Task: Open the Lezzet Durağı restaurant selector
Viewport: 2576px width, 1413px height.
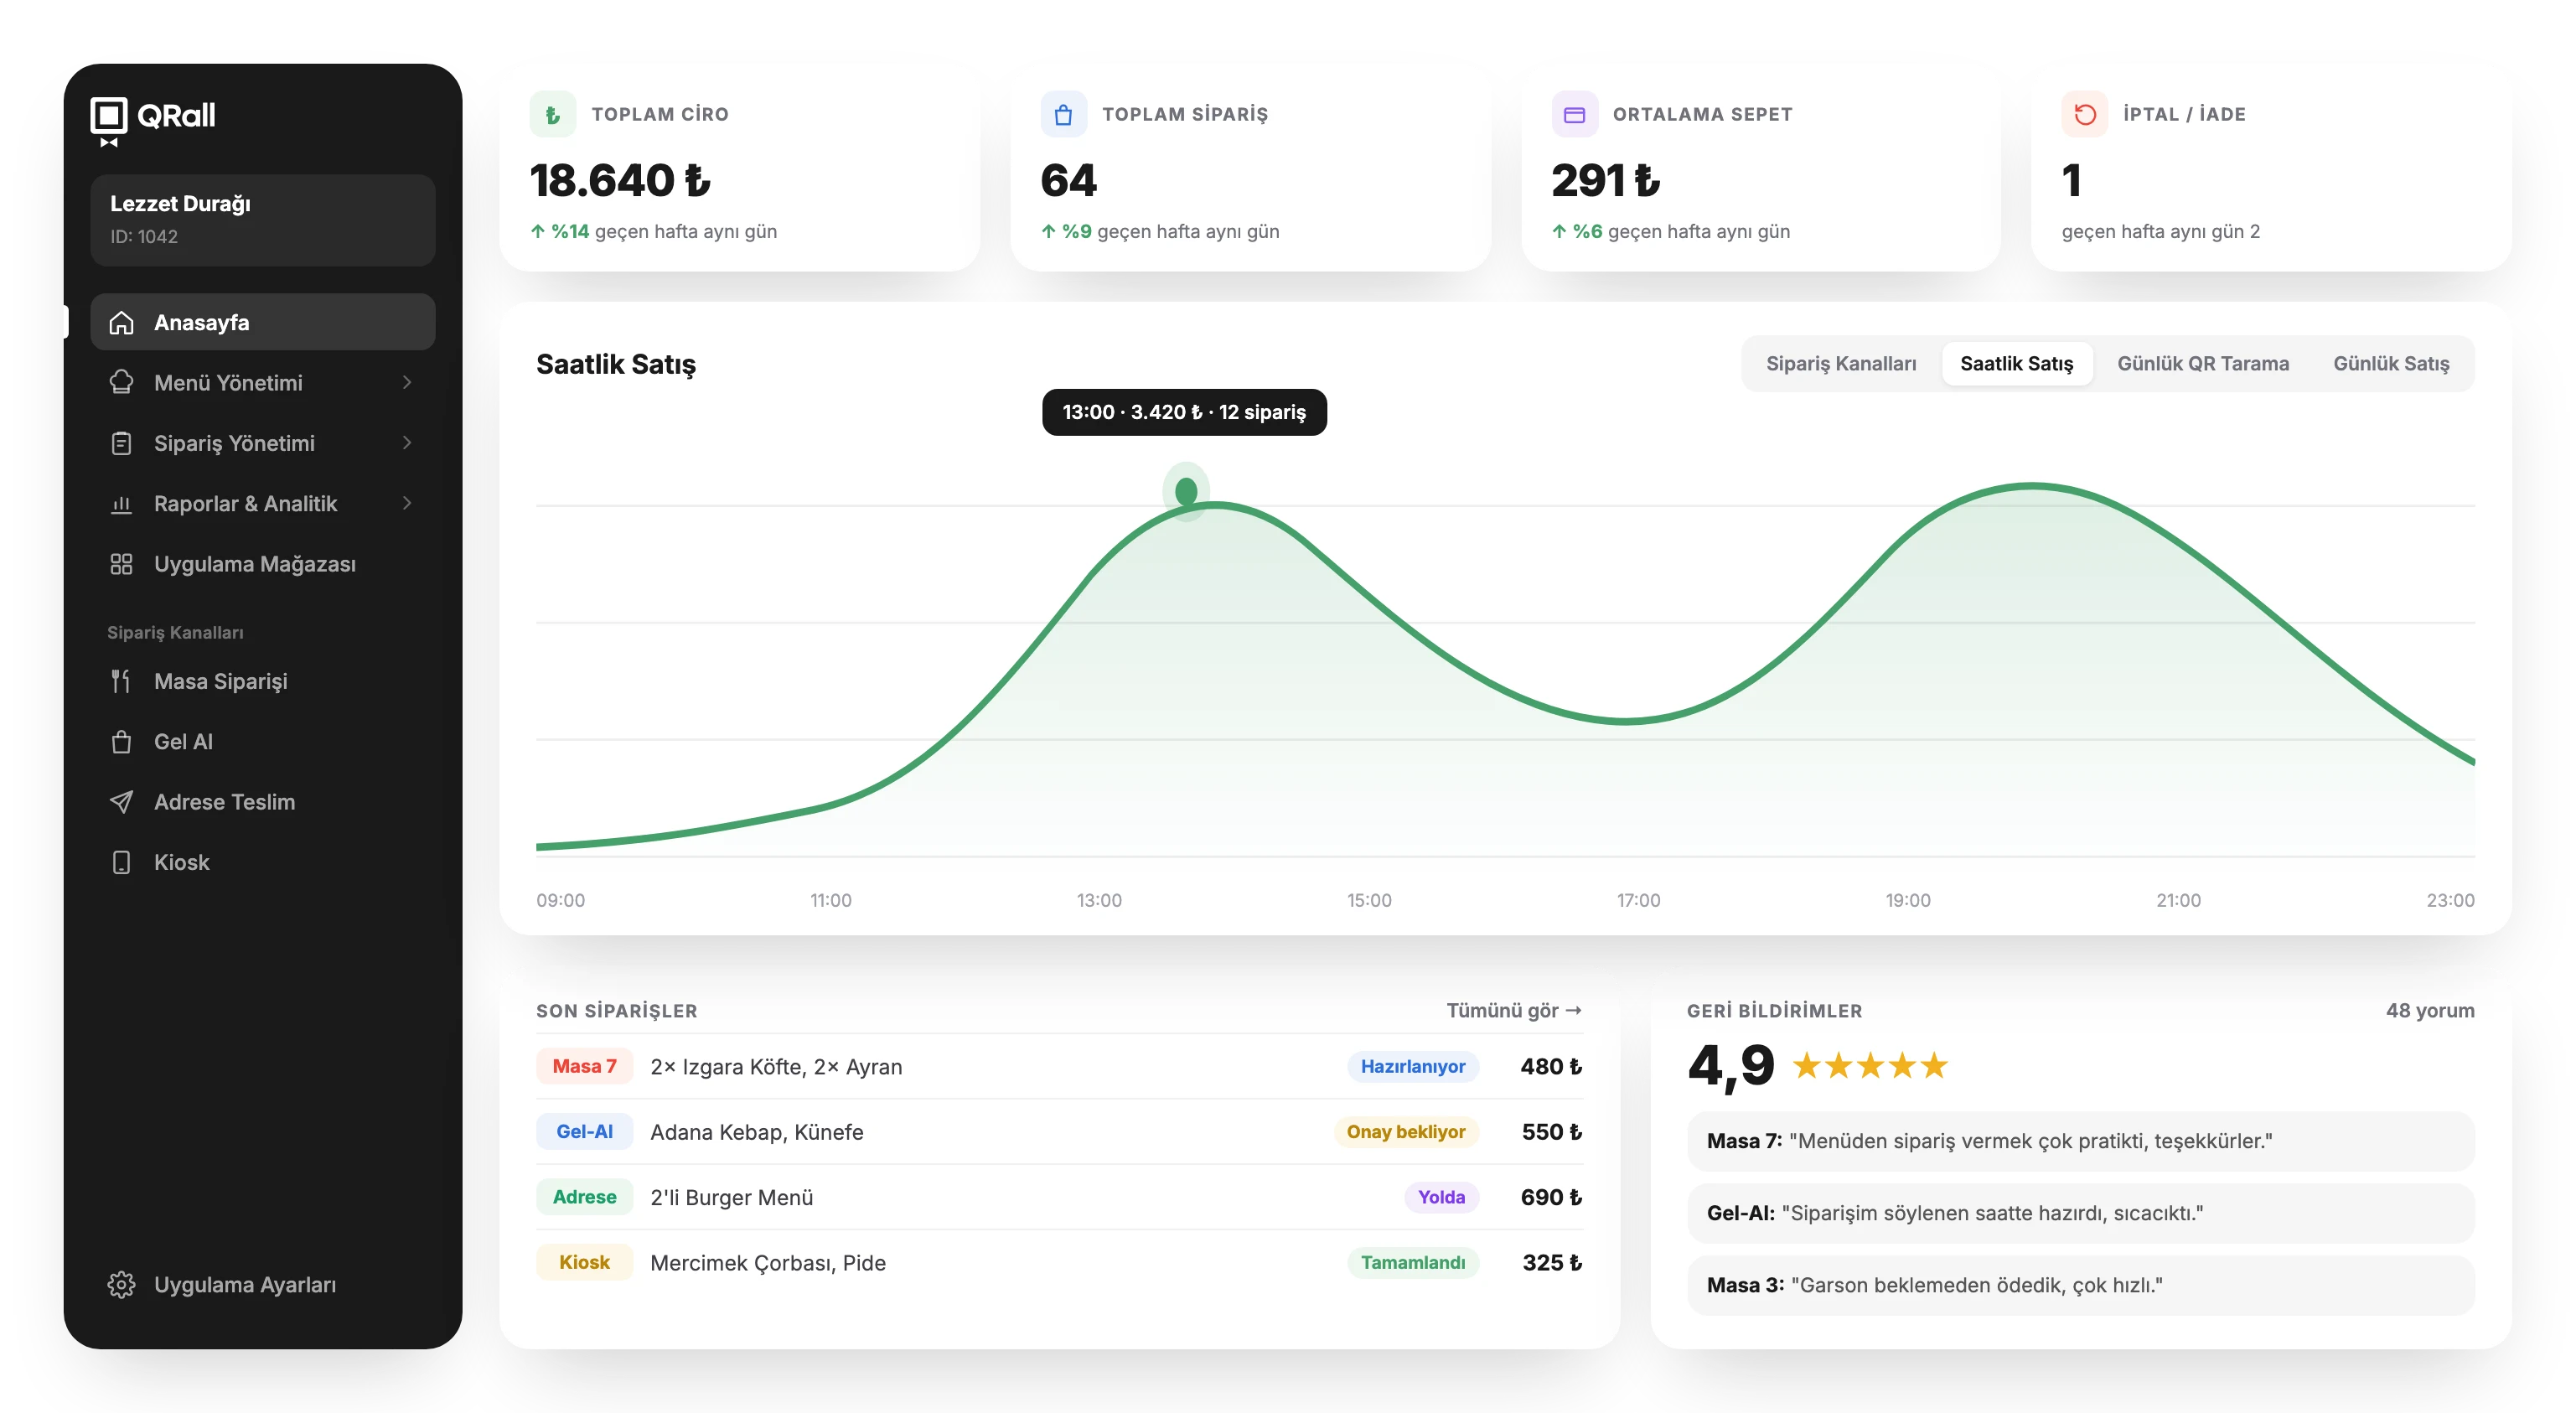Action: (262, 219)
